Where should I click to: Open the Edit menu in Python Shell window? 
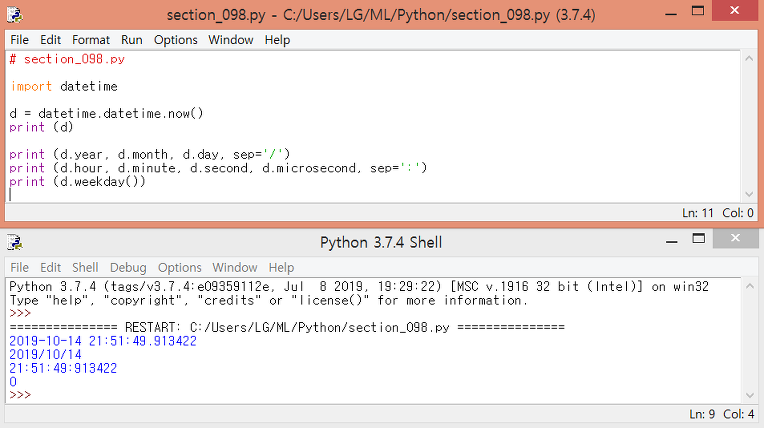(50, 268)
